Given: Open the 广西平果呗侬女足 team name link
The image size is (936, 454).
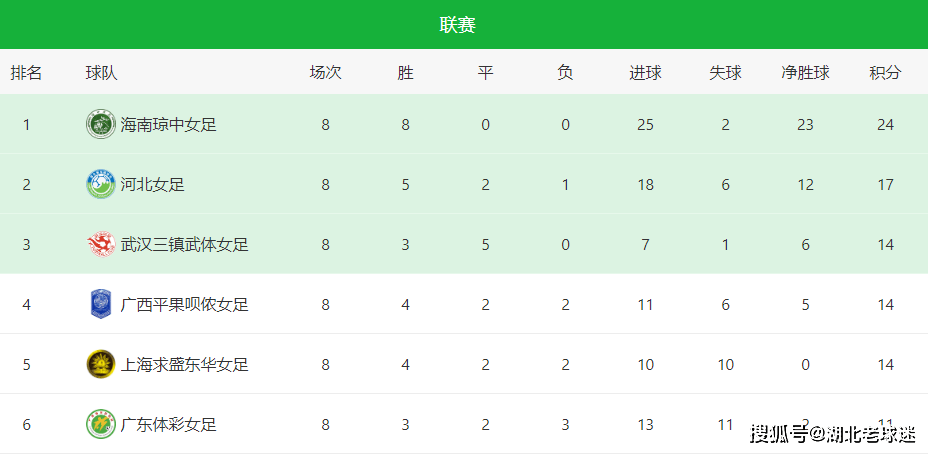Looking at the screenshot, I should coord(184,304).
